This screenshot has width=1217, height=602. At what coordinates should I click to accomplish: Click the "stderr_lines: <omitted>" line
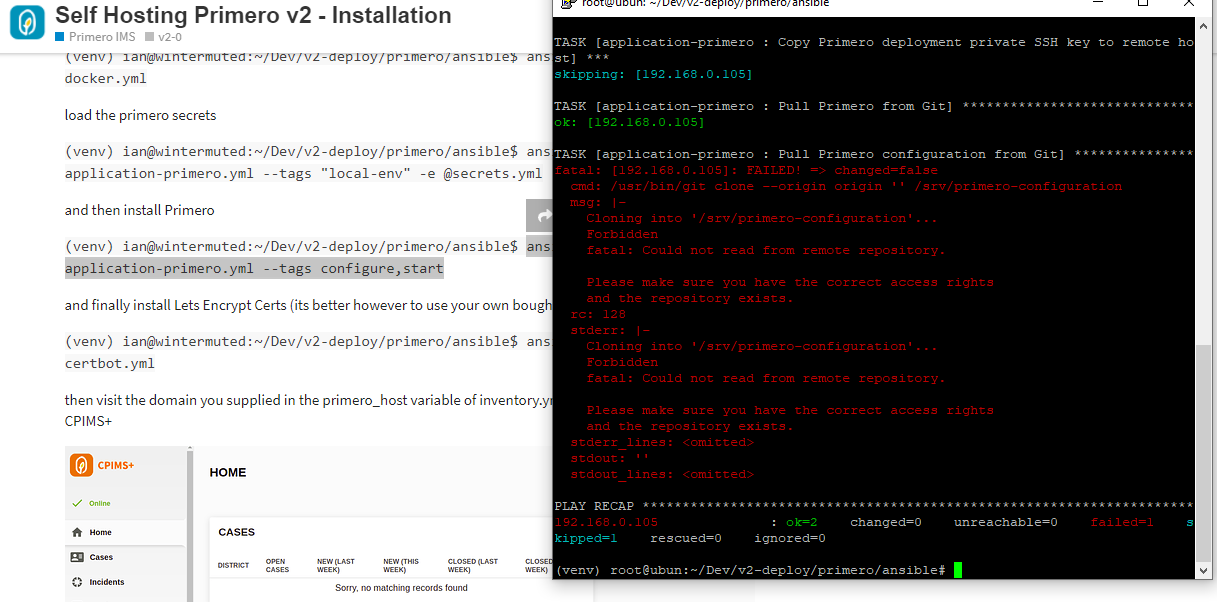(x=662, y=442)
